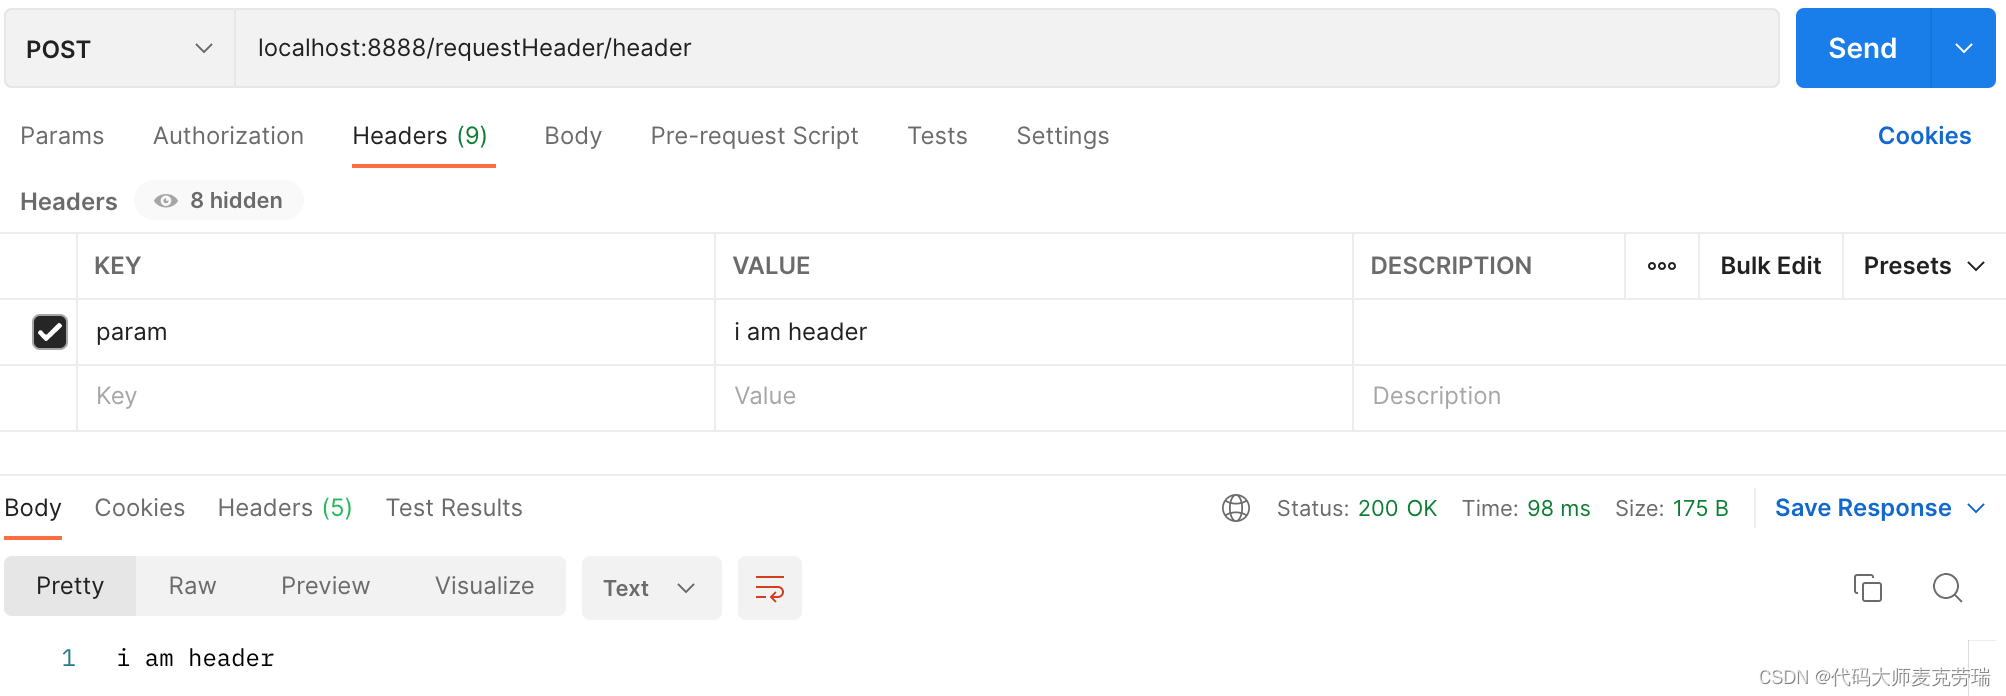This screenshot has height=696, width=2006.
Task: Open the request Body tab
Action: (x=573, y=136)
